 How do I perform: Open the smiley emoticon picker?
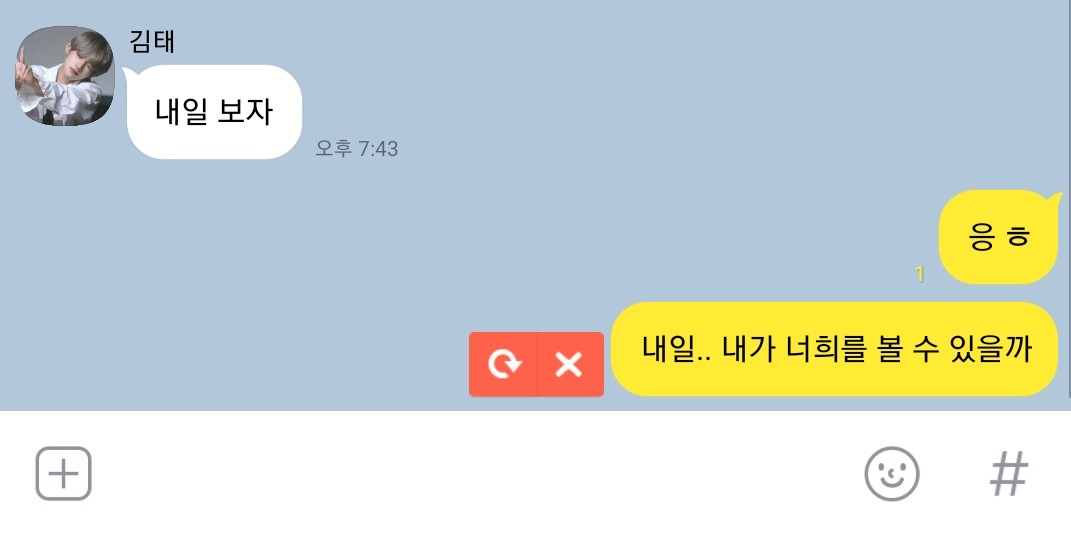[891, 473]
